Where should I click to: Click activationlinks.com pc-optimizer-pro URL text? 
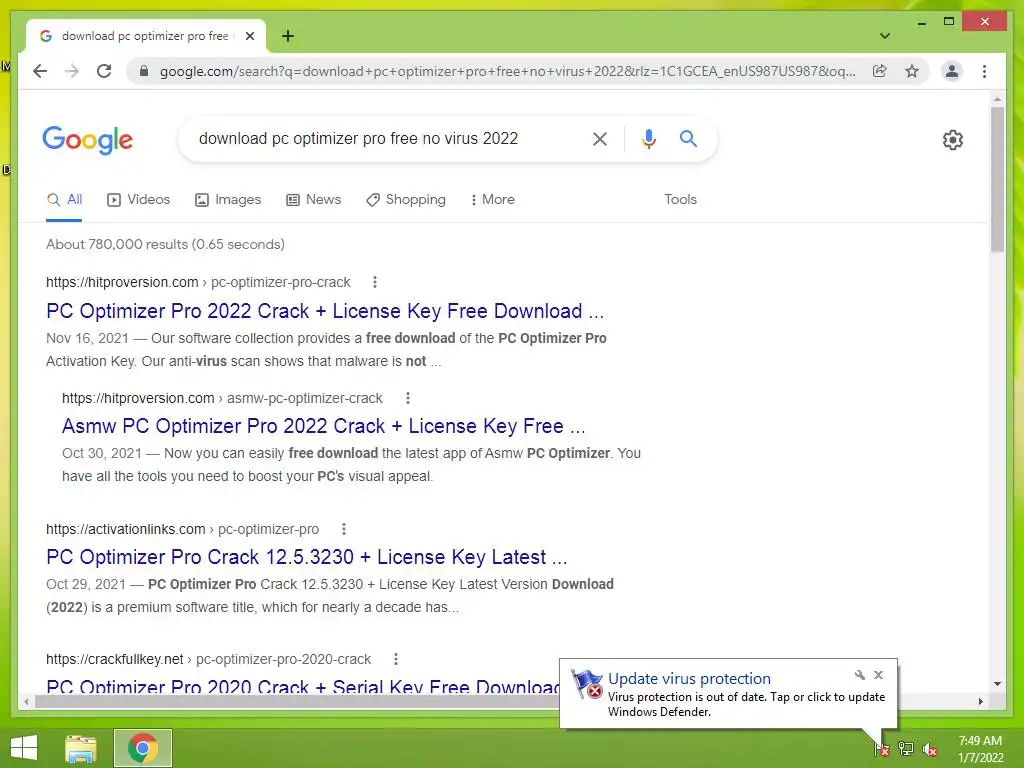click(x=182, y=529)
